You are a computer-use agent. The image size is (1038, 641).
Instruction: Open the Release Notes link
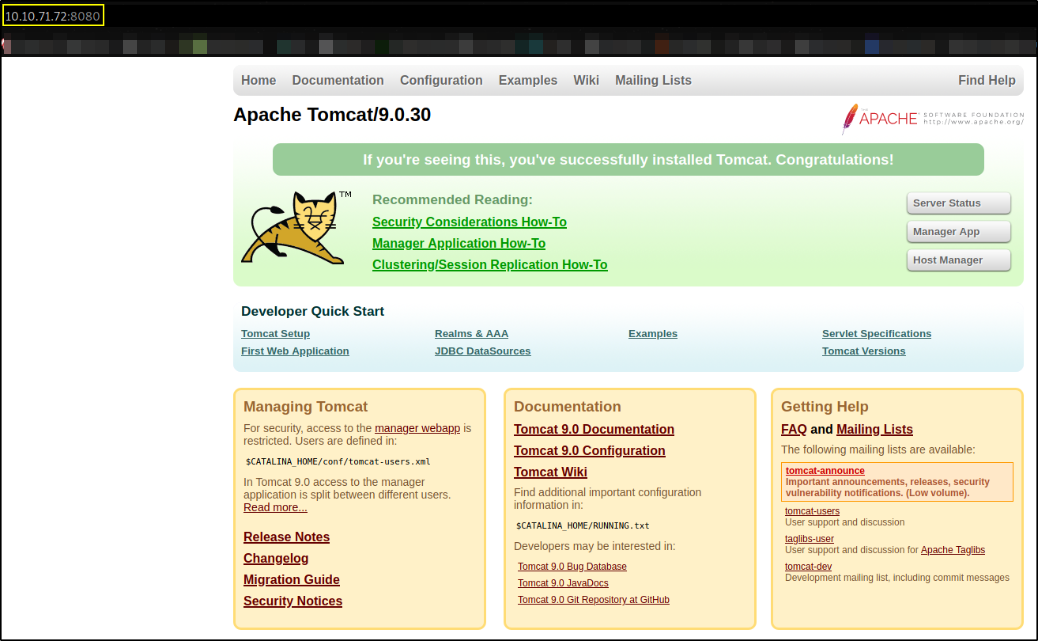[x=286, y=537]
